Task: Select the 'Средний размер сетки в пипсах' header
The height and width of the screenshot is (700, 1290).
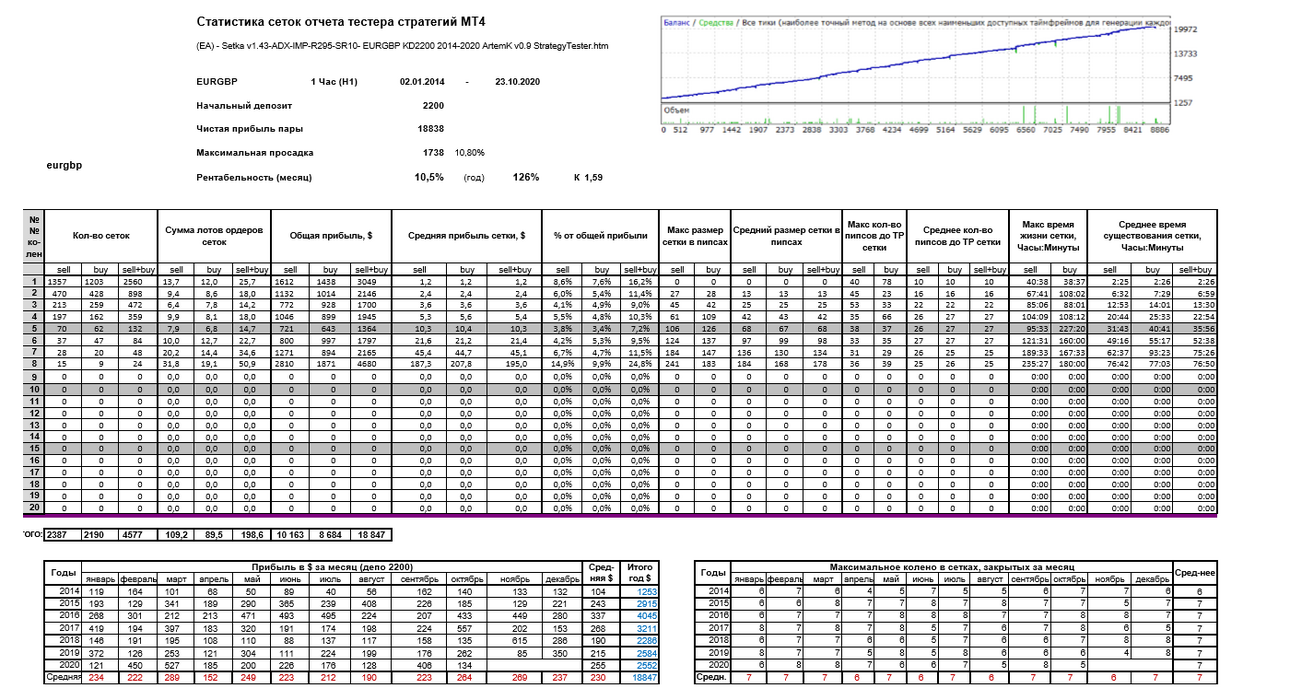Action: tap(786, 236)
